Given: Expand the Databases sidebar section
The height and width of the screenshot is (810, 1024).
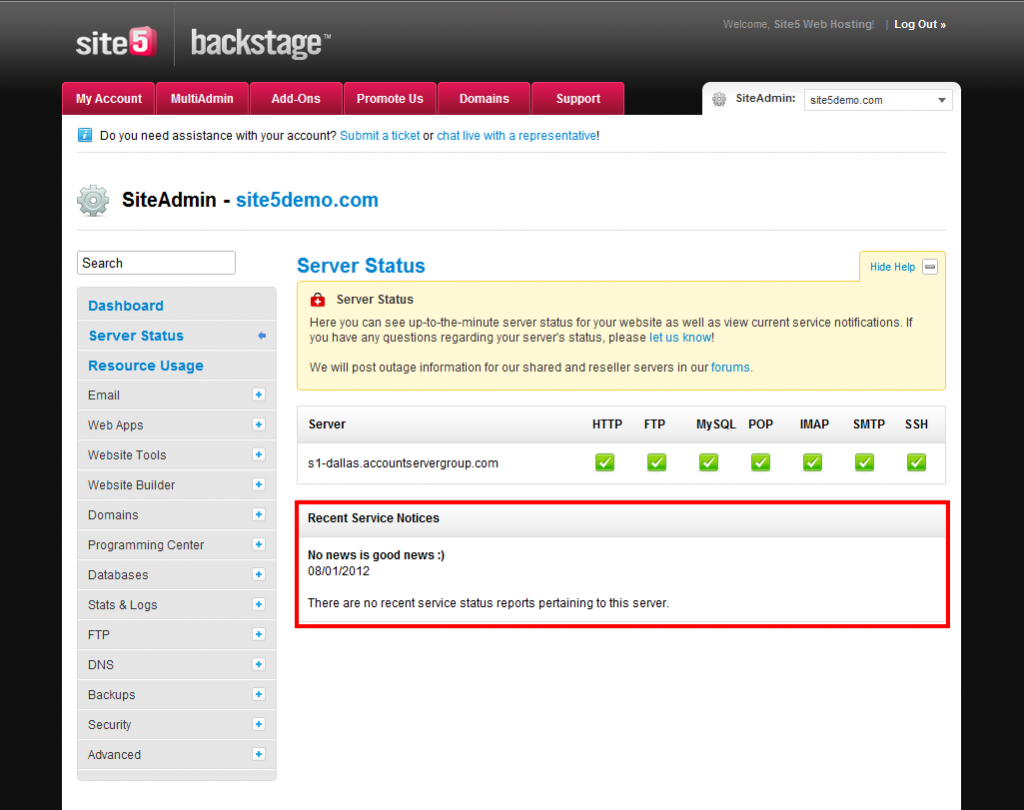Looking at the screenshot, I should pos(259,574).
